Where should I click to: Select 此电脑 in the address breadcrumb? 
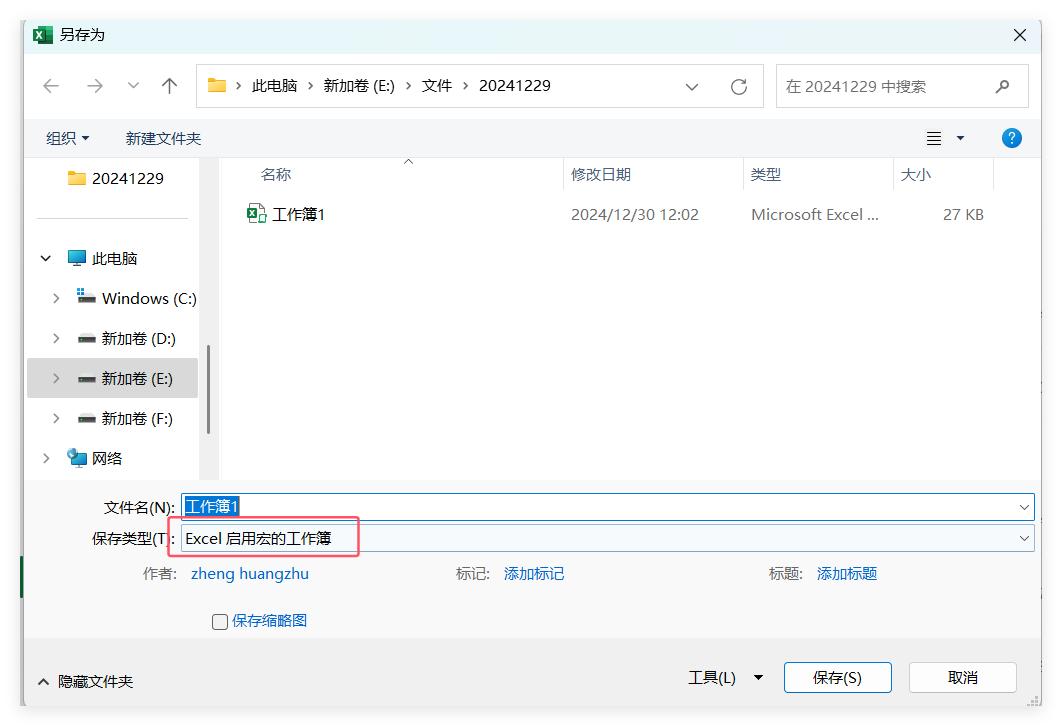[x=274, y=86]
